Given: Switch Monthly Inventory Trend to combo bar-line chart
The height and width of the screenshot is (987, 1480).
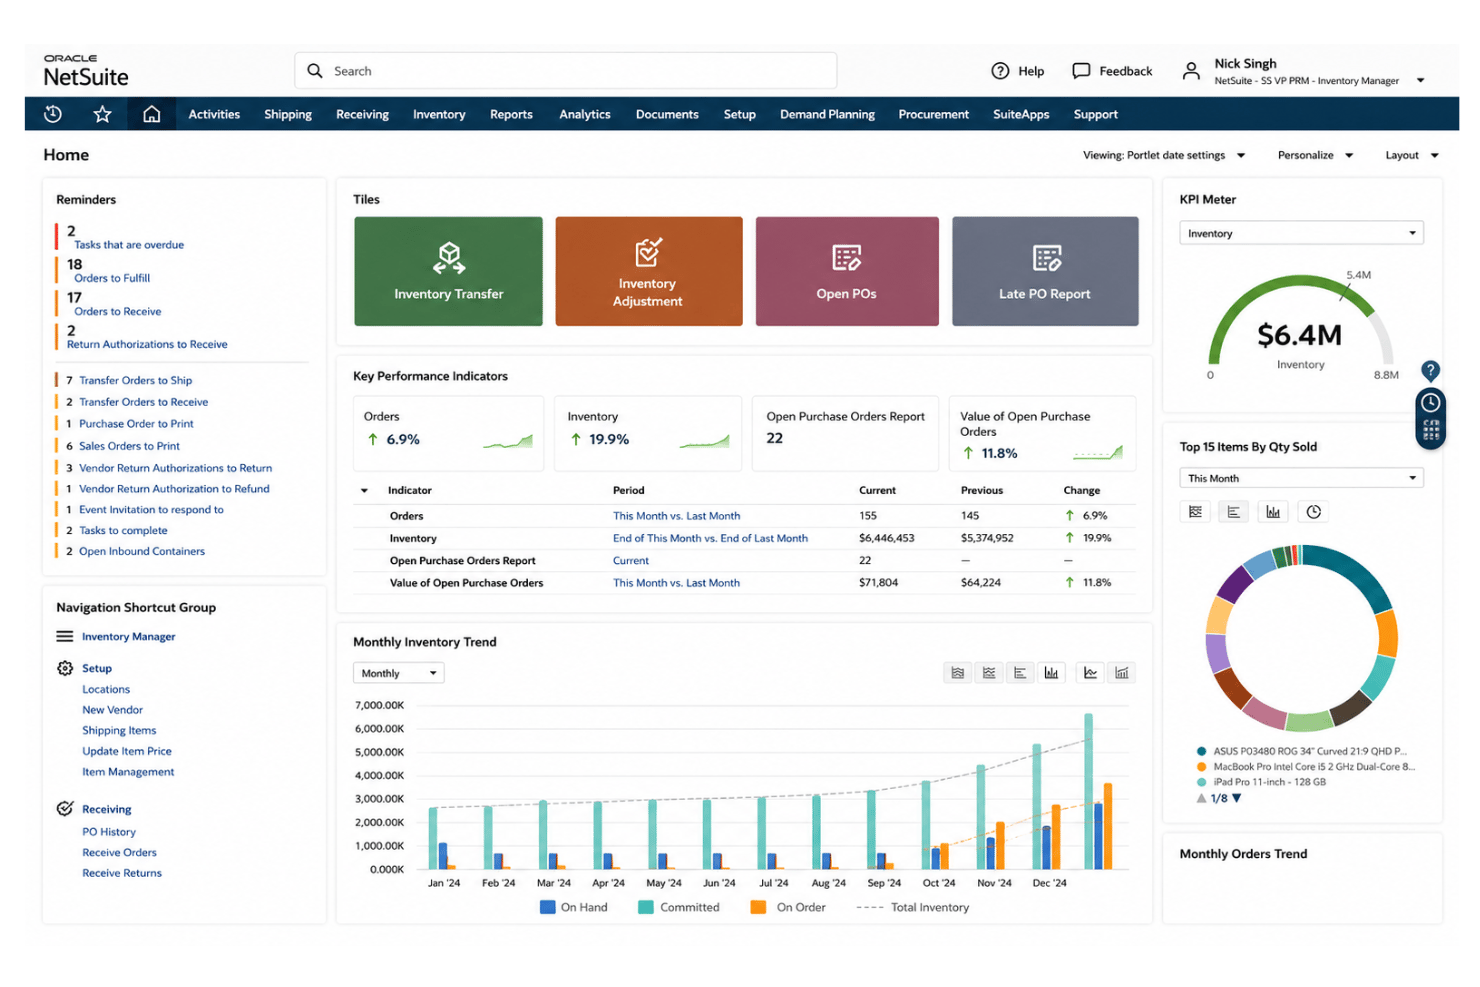Looking at the screenshot, I should [x=1122, y=673].
